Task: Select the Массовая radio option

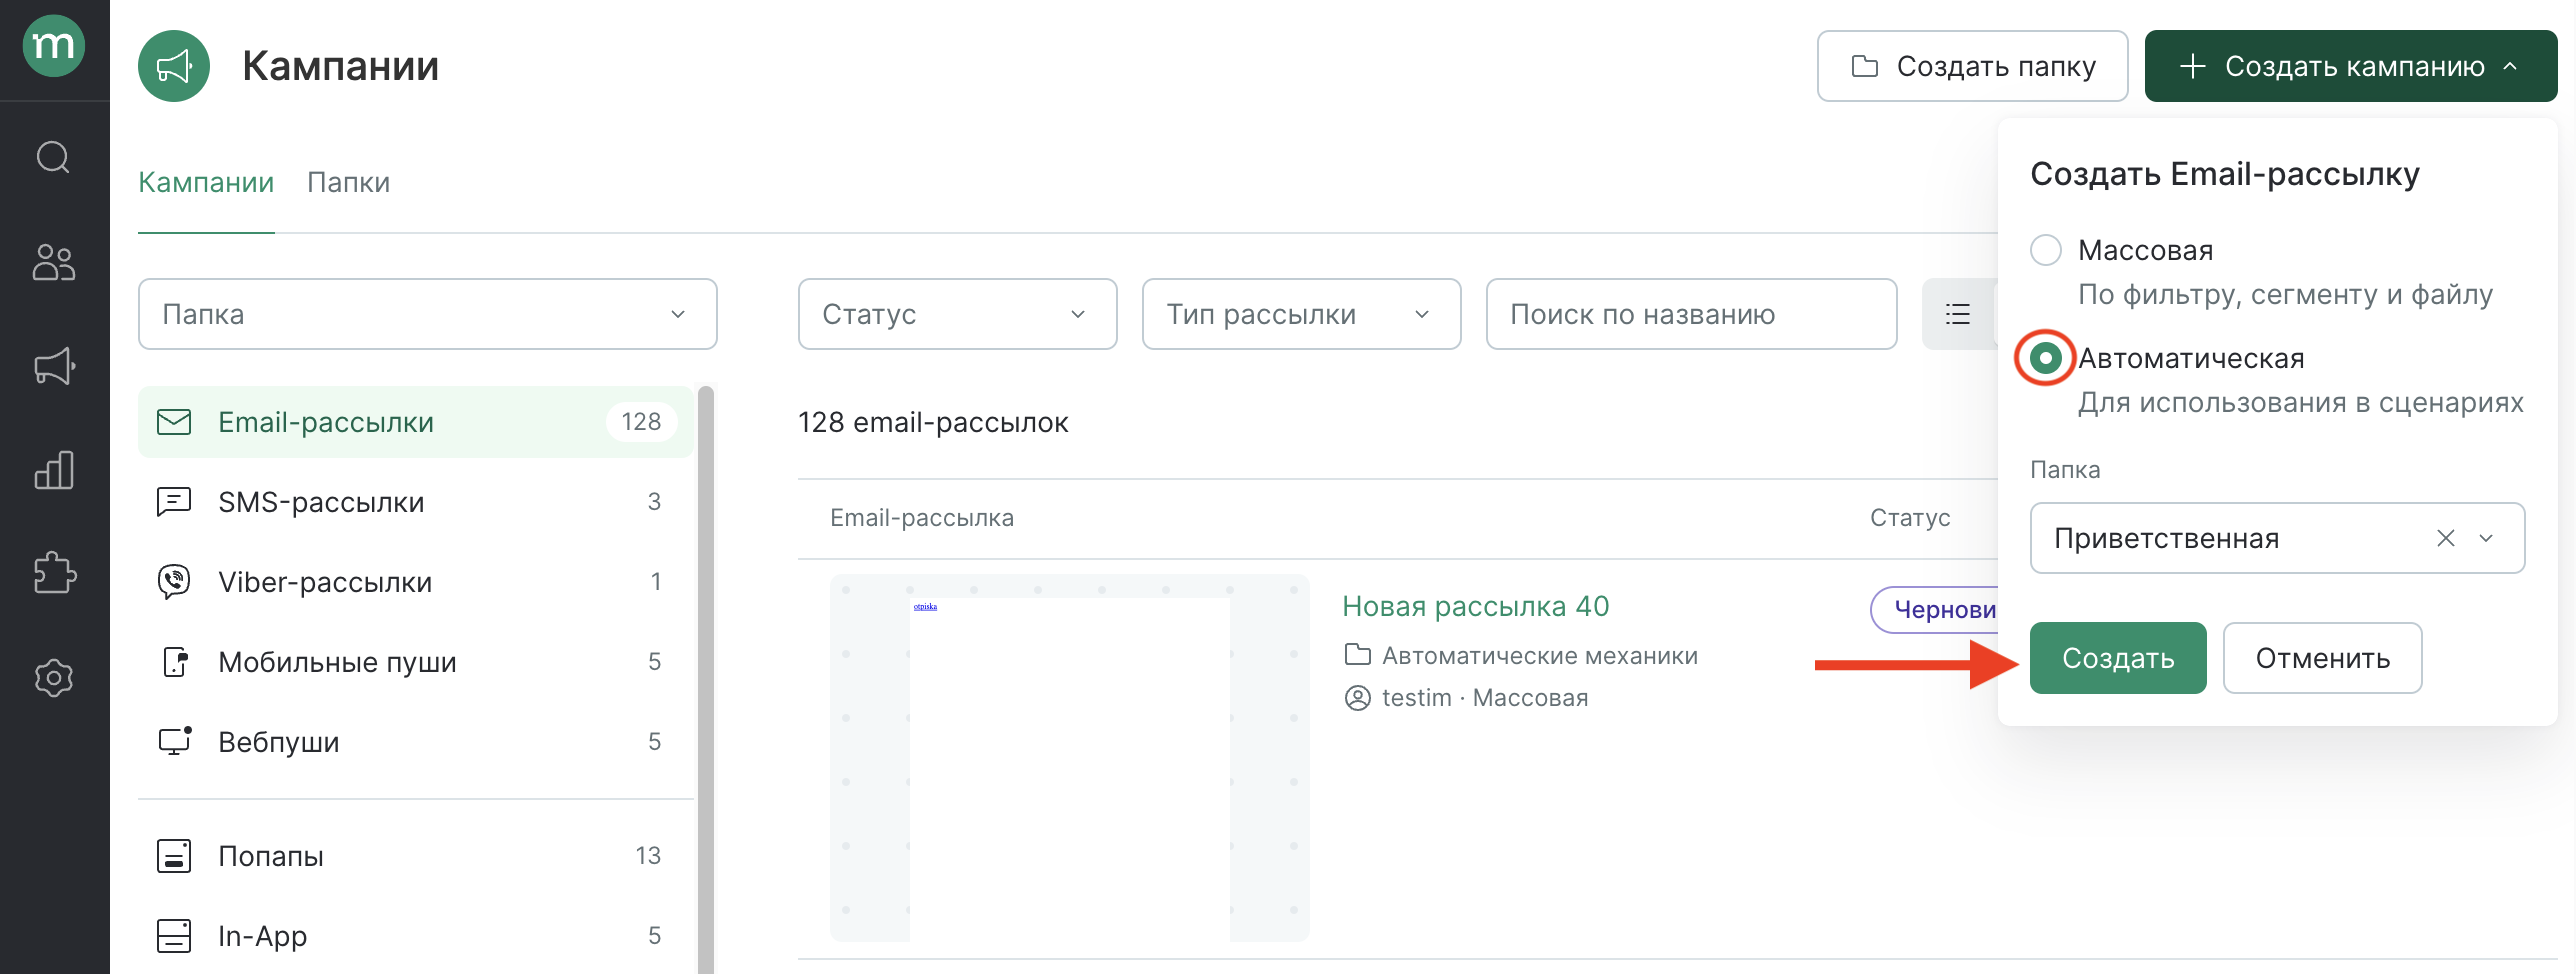Action: point(2046,250)
